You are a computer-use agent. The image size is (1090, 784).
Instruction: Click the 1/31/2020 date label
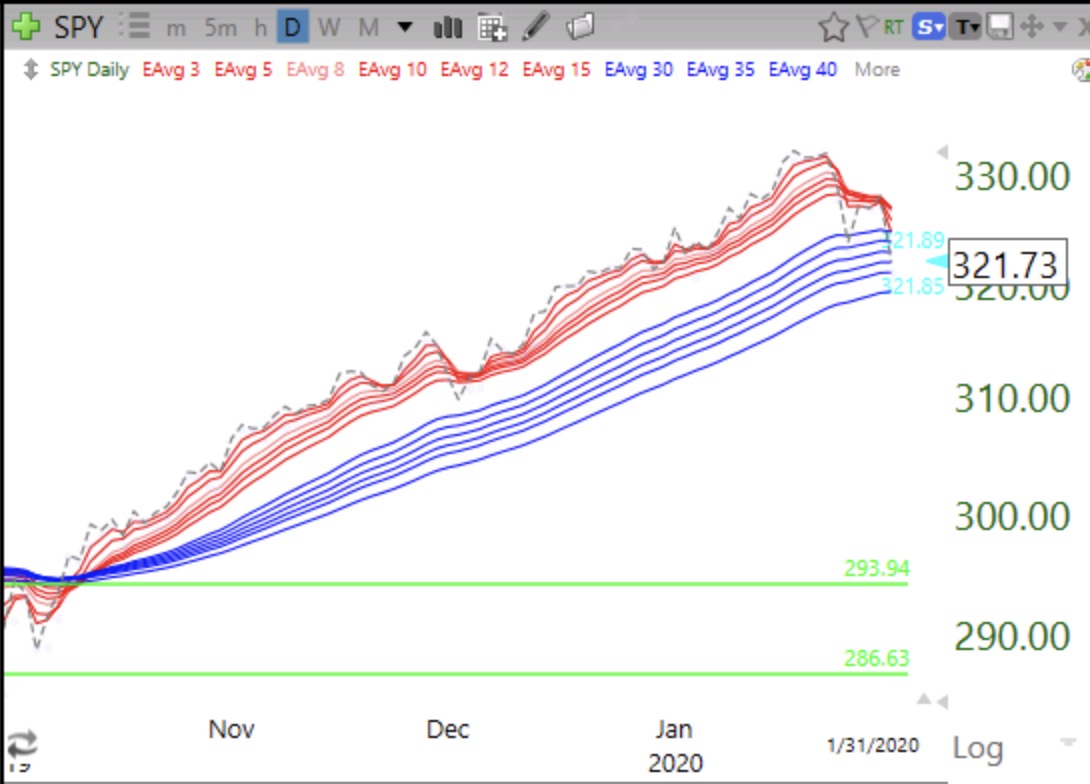(x=872, y=745)
